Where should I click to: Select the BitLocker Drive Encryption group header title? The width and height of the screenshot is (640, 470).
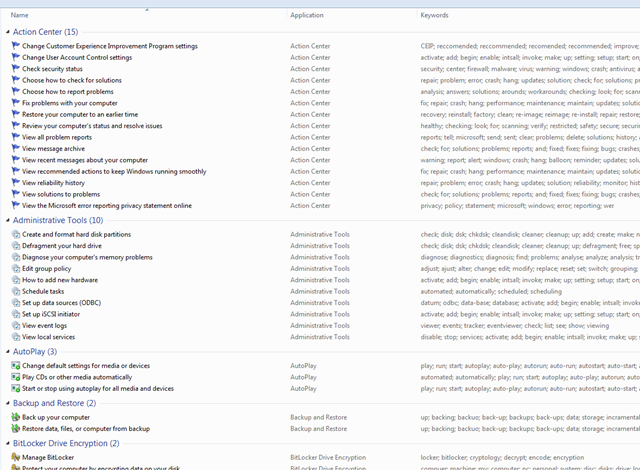pos(66,443)
